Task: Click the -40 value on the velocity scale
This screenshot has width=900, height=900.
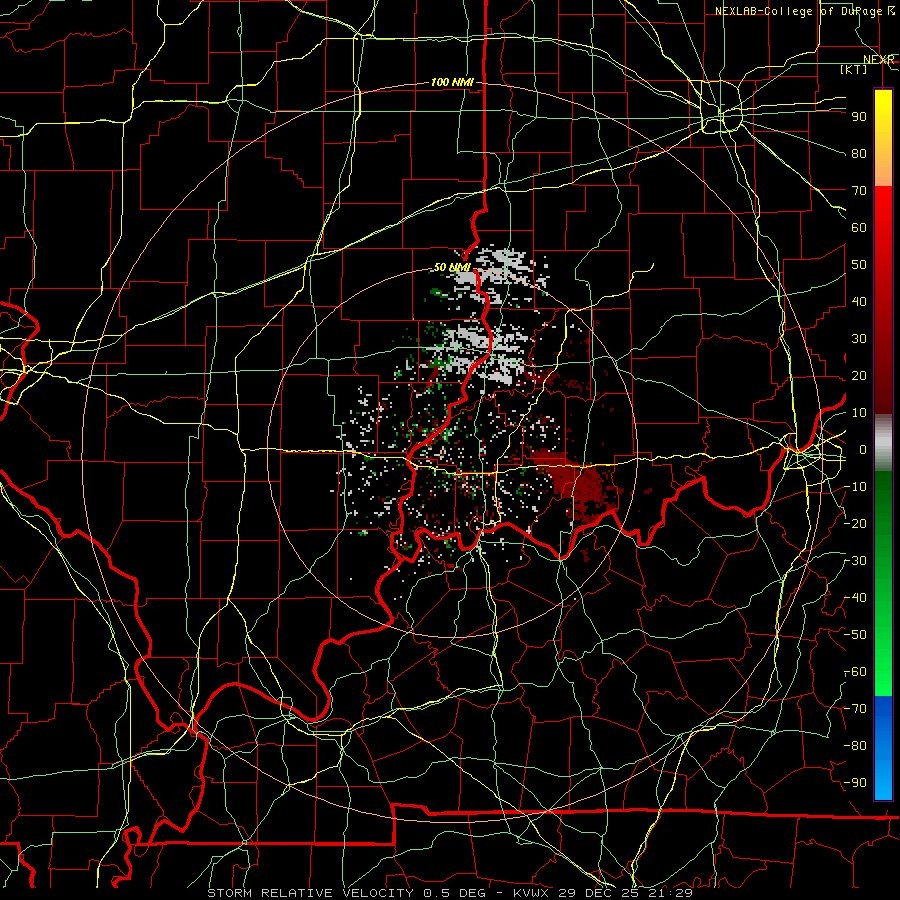Action: coord(855,598)
